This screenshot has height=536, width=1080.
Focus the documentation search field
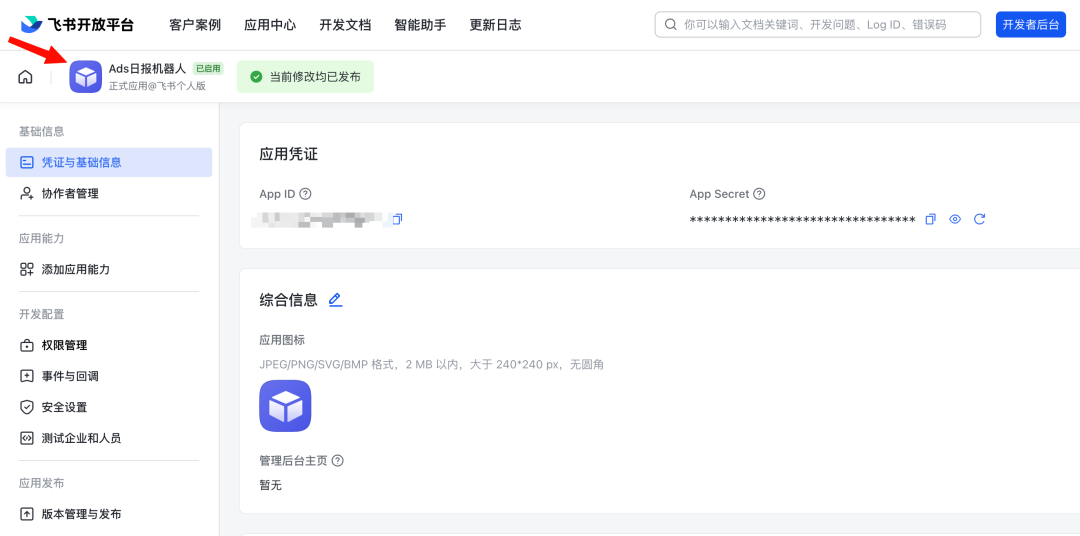coord(818,25)
